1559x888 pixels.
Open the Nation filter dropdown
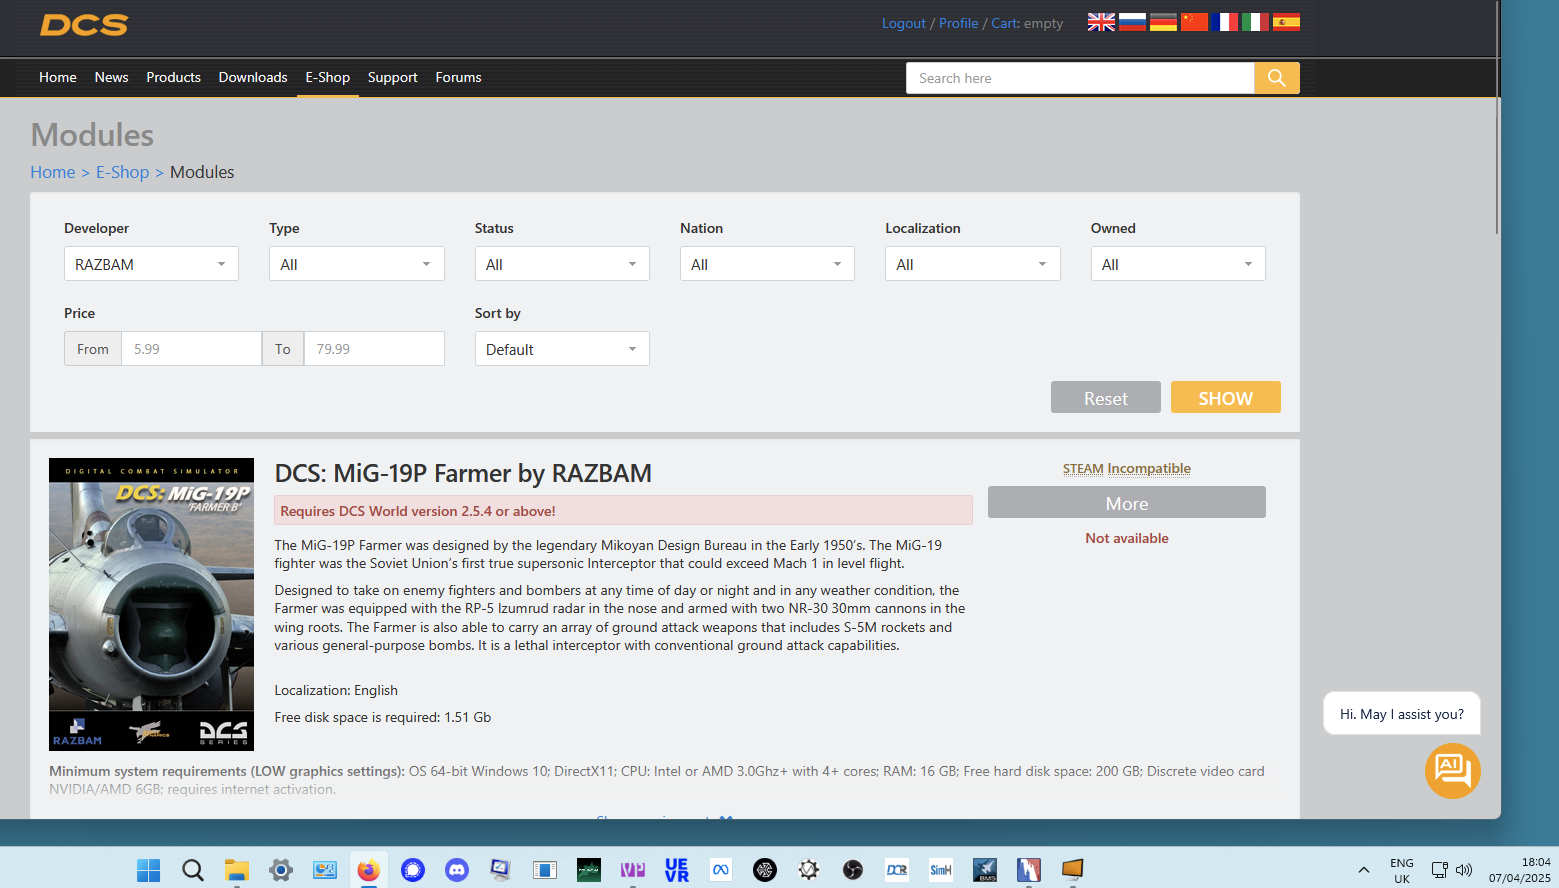click(767, 264)
